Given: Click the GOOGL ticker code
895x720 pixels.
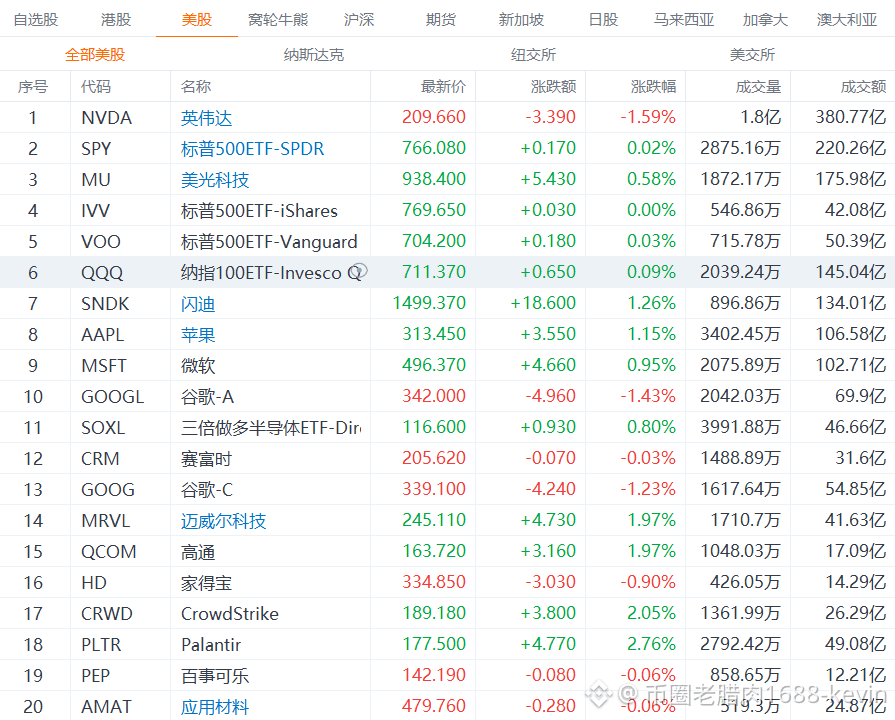Looking at the screenshot, I should coord(112,396).
